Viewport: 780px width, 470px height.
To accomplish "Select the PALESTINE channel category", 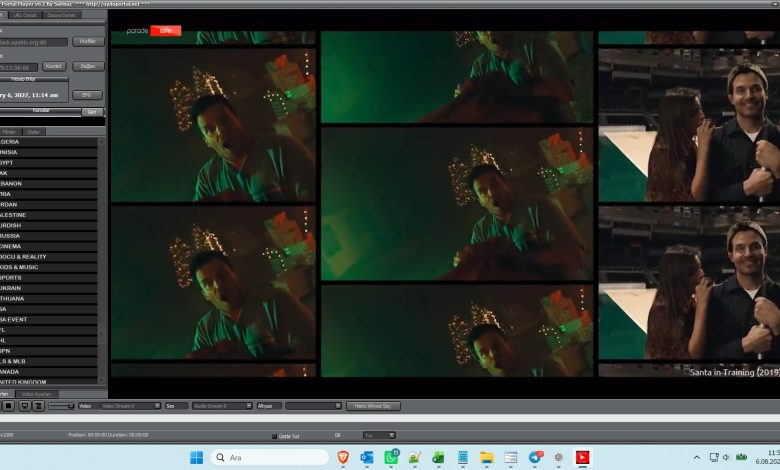I will (48, 215).
